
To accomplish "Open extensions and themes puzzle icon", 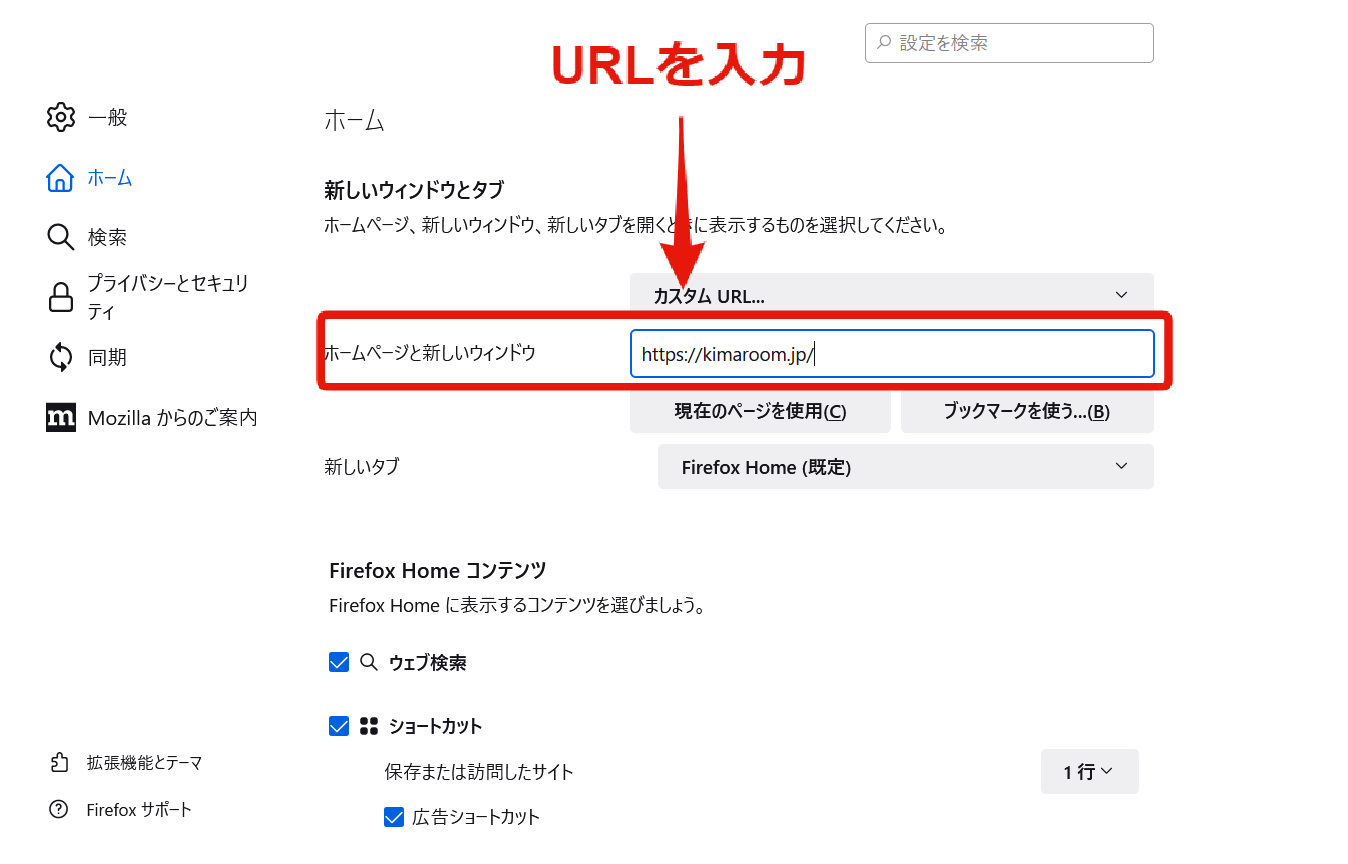I will [59, 763].
